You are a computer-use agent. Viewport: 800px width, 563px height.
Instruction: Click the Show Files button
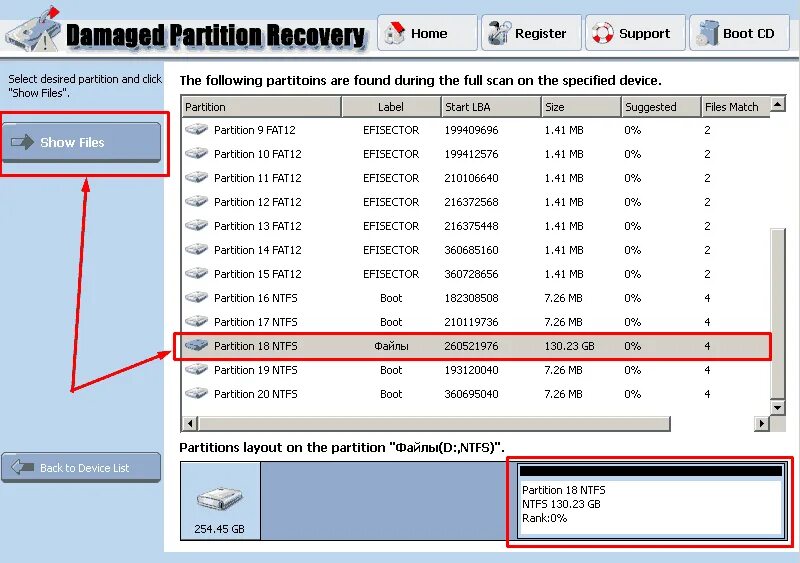tap(82, 142)
